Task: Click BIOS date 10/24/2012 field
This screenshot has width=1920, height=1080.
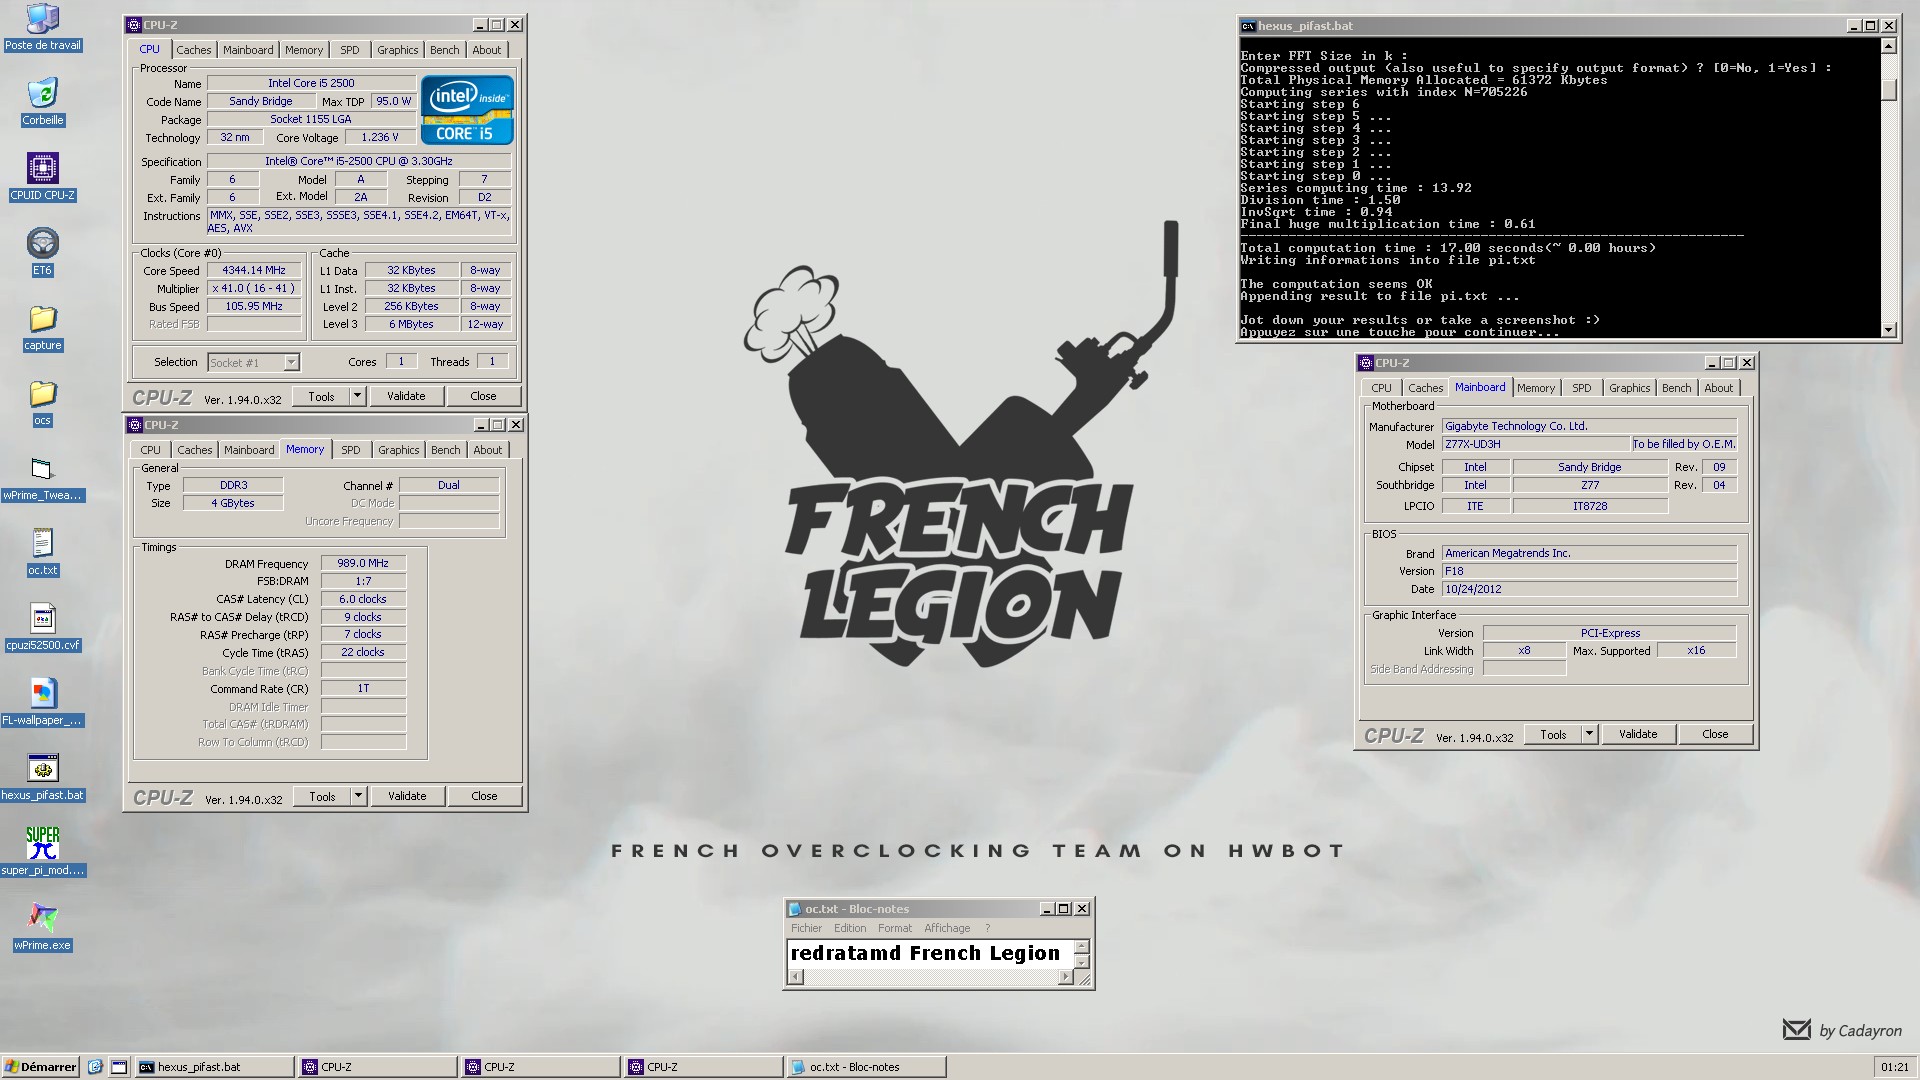Action: click(x=1589, y=589)
